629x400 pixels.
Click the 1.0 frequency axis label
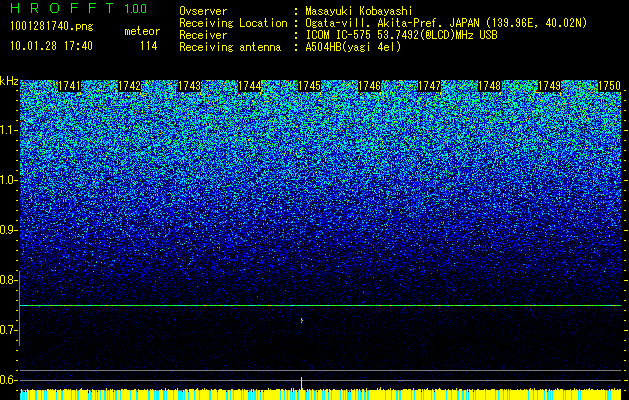coord(8,180)
